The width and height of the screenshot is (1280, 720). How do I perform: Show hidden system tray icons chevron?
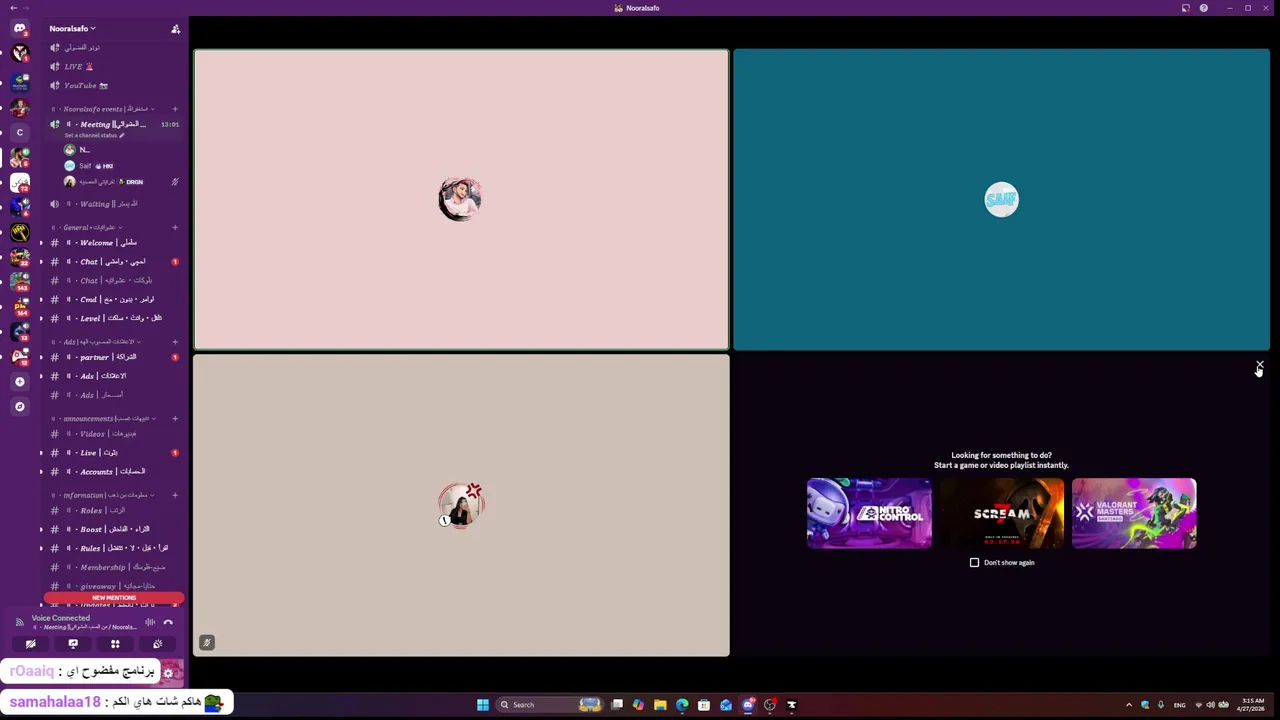1129,705
